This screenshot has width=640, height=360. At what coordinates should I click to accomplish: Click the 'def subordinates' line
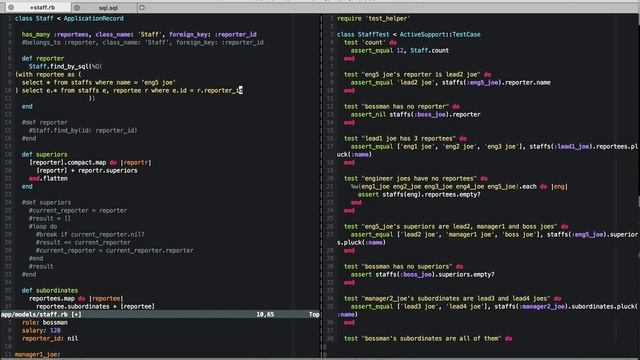pyautogui.click(x=50, y=290)
